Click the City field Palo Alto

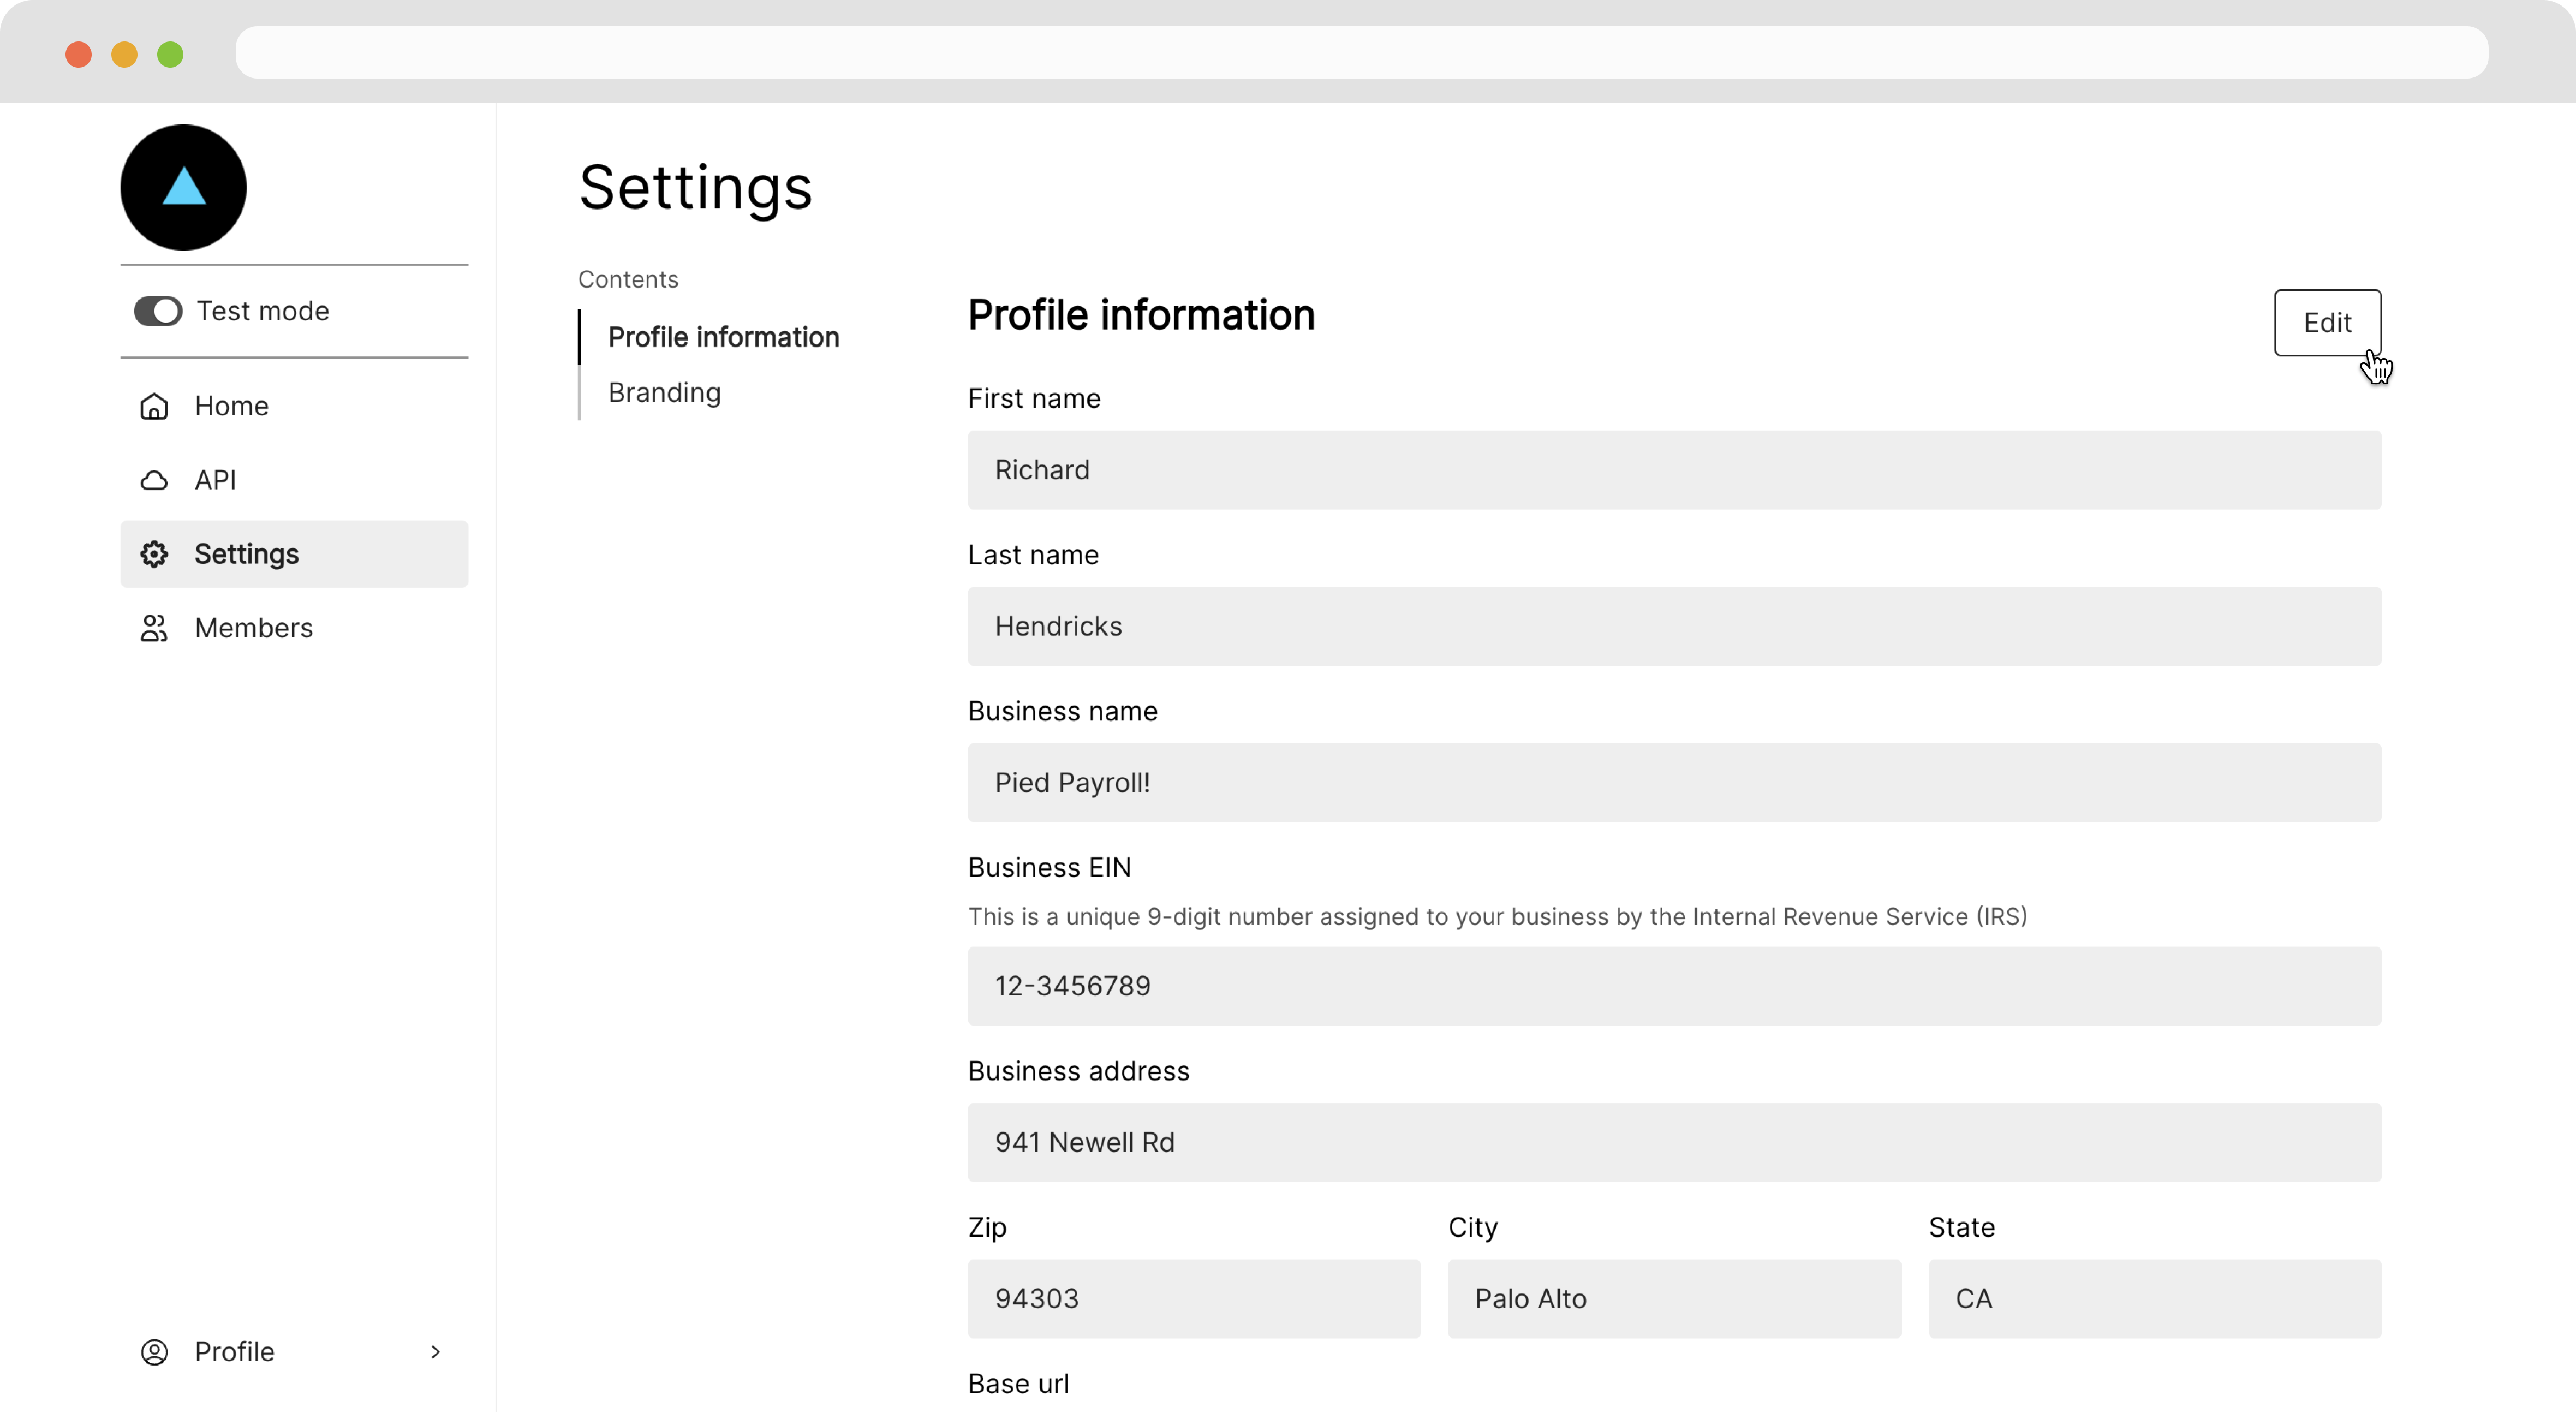point(1674,1298)
